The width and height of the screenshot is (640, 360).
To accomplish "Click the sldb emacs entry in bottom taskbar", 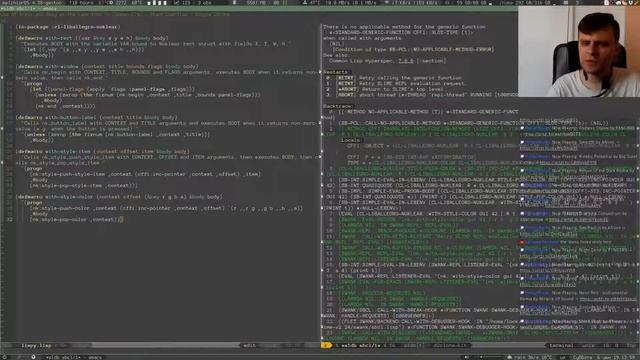I will (x=74, y=358).
